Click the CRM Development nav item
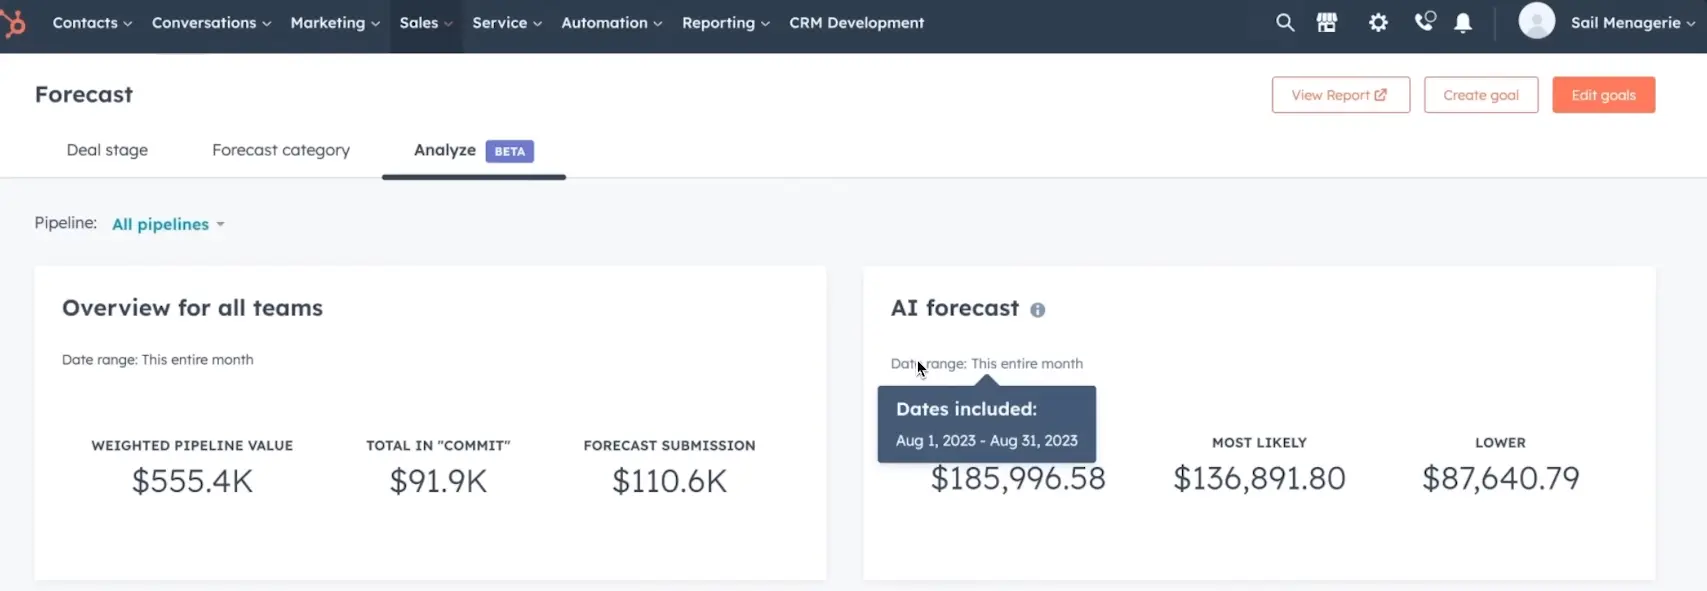 (856, 23)
